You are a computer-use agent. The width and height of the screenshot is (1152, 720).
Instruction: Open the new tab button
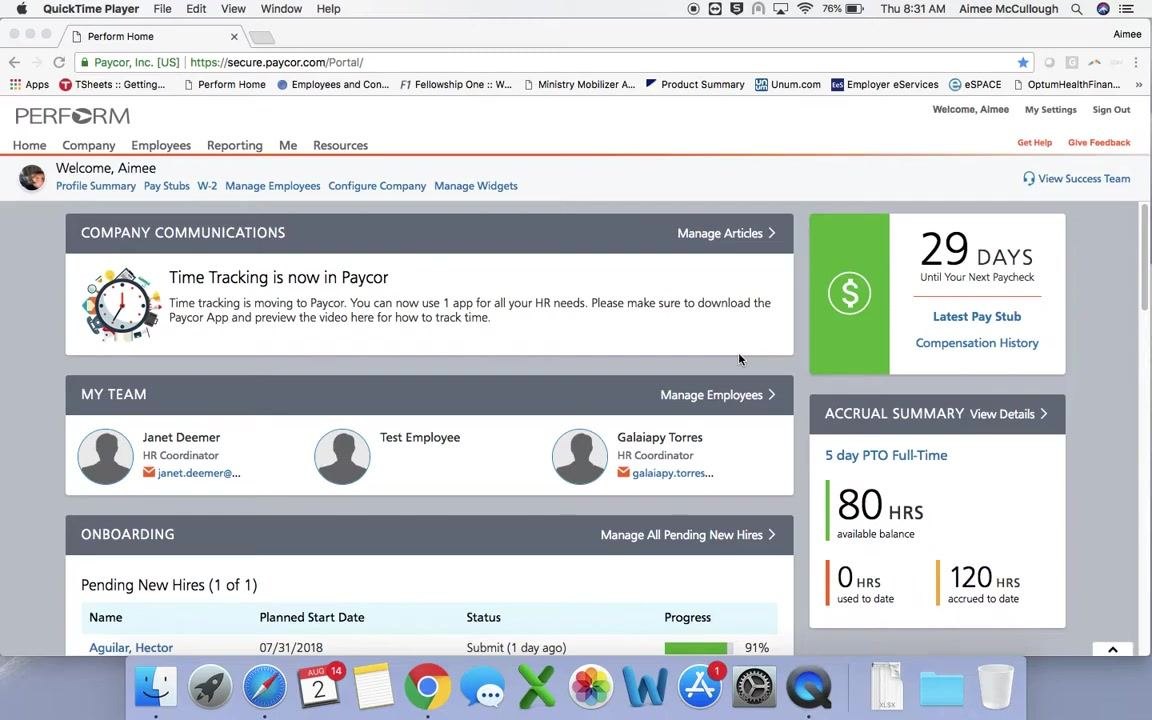[262, 37]
